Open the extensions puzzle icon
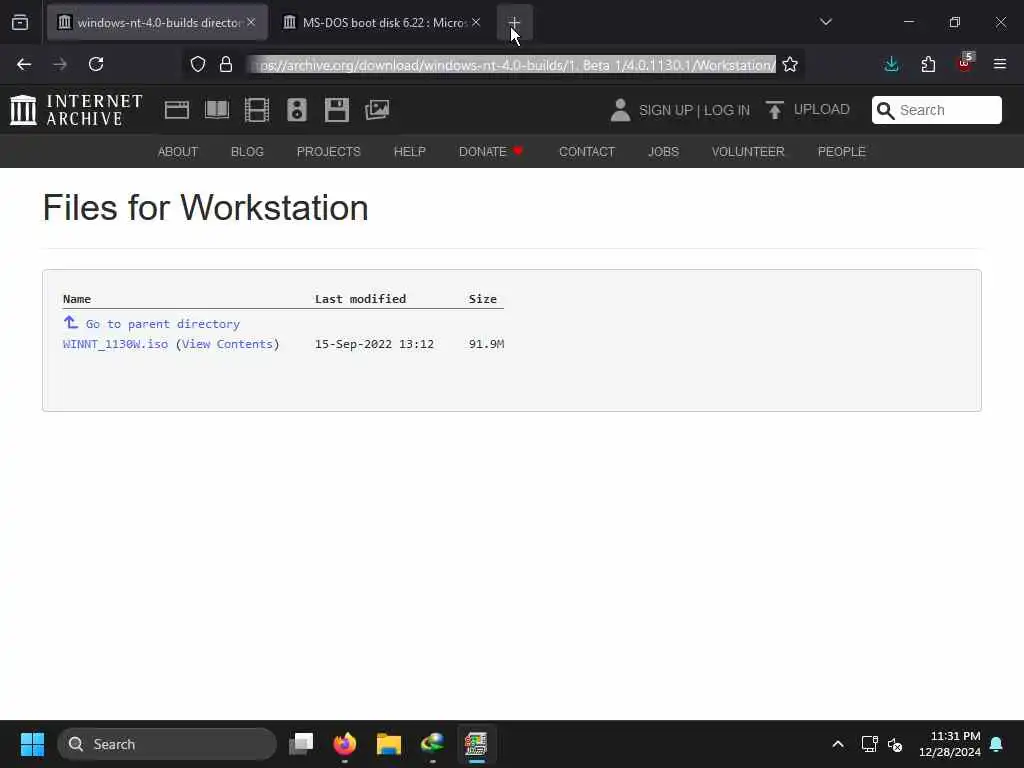This screenshot has height=768, width=1024. 928,64
